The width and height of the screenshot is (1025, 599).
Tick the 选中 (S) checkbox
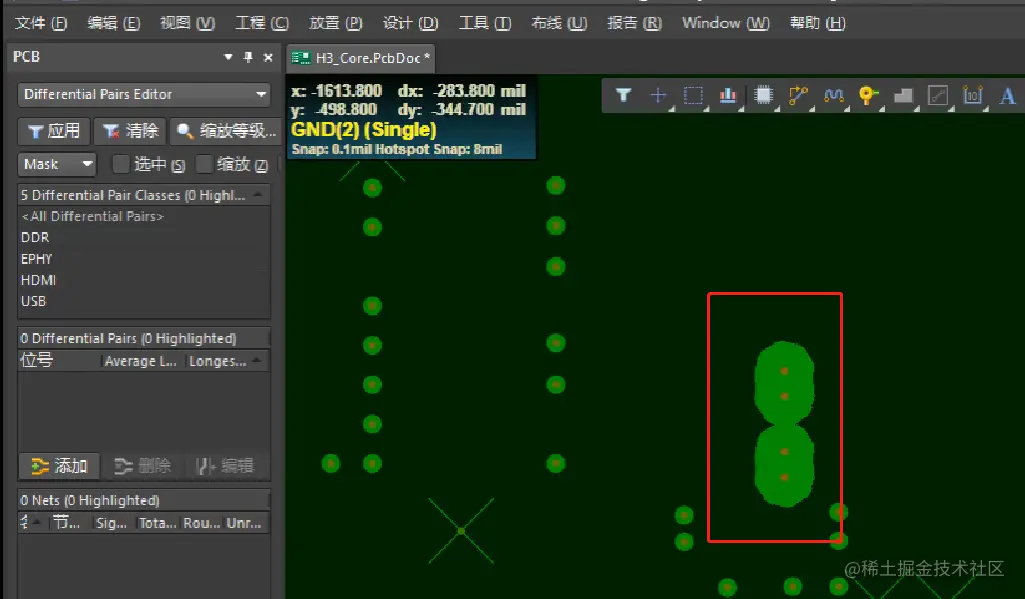[x=120, y=164]
